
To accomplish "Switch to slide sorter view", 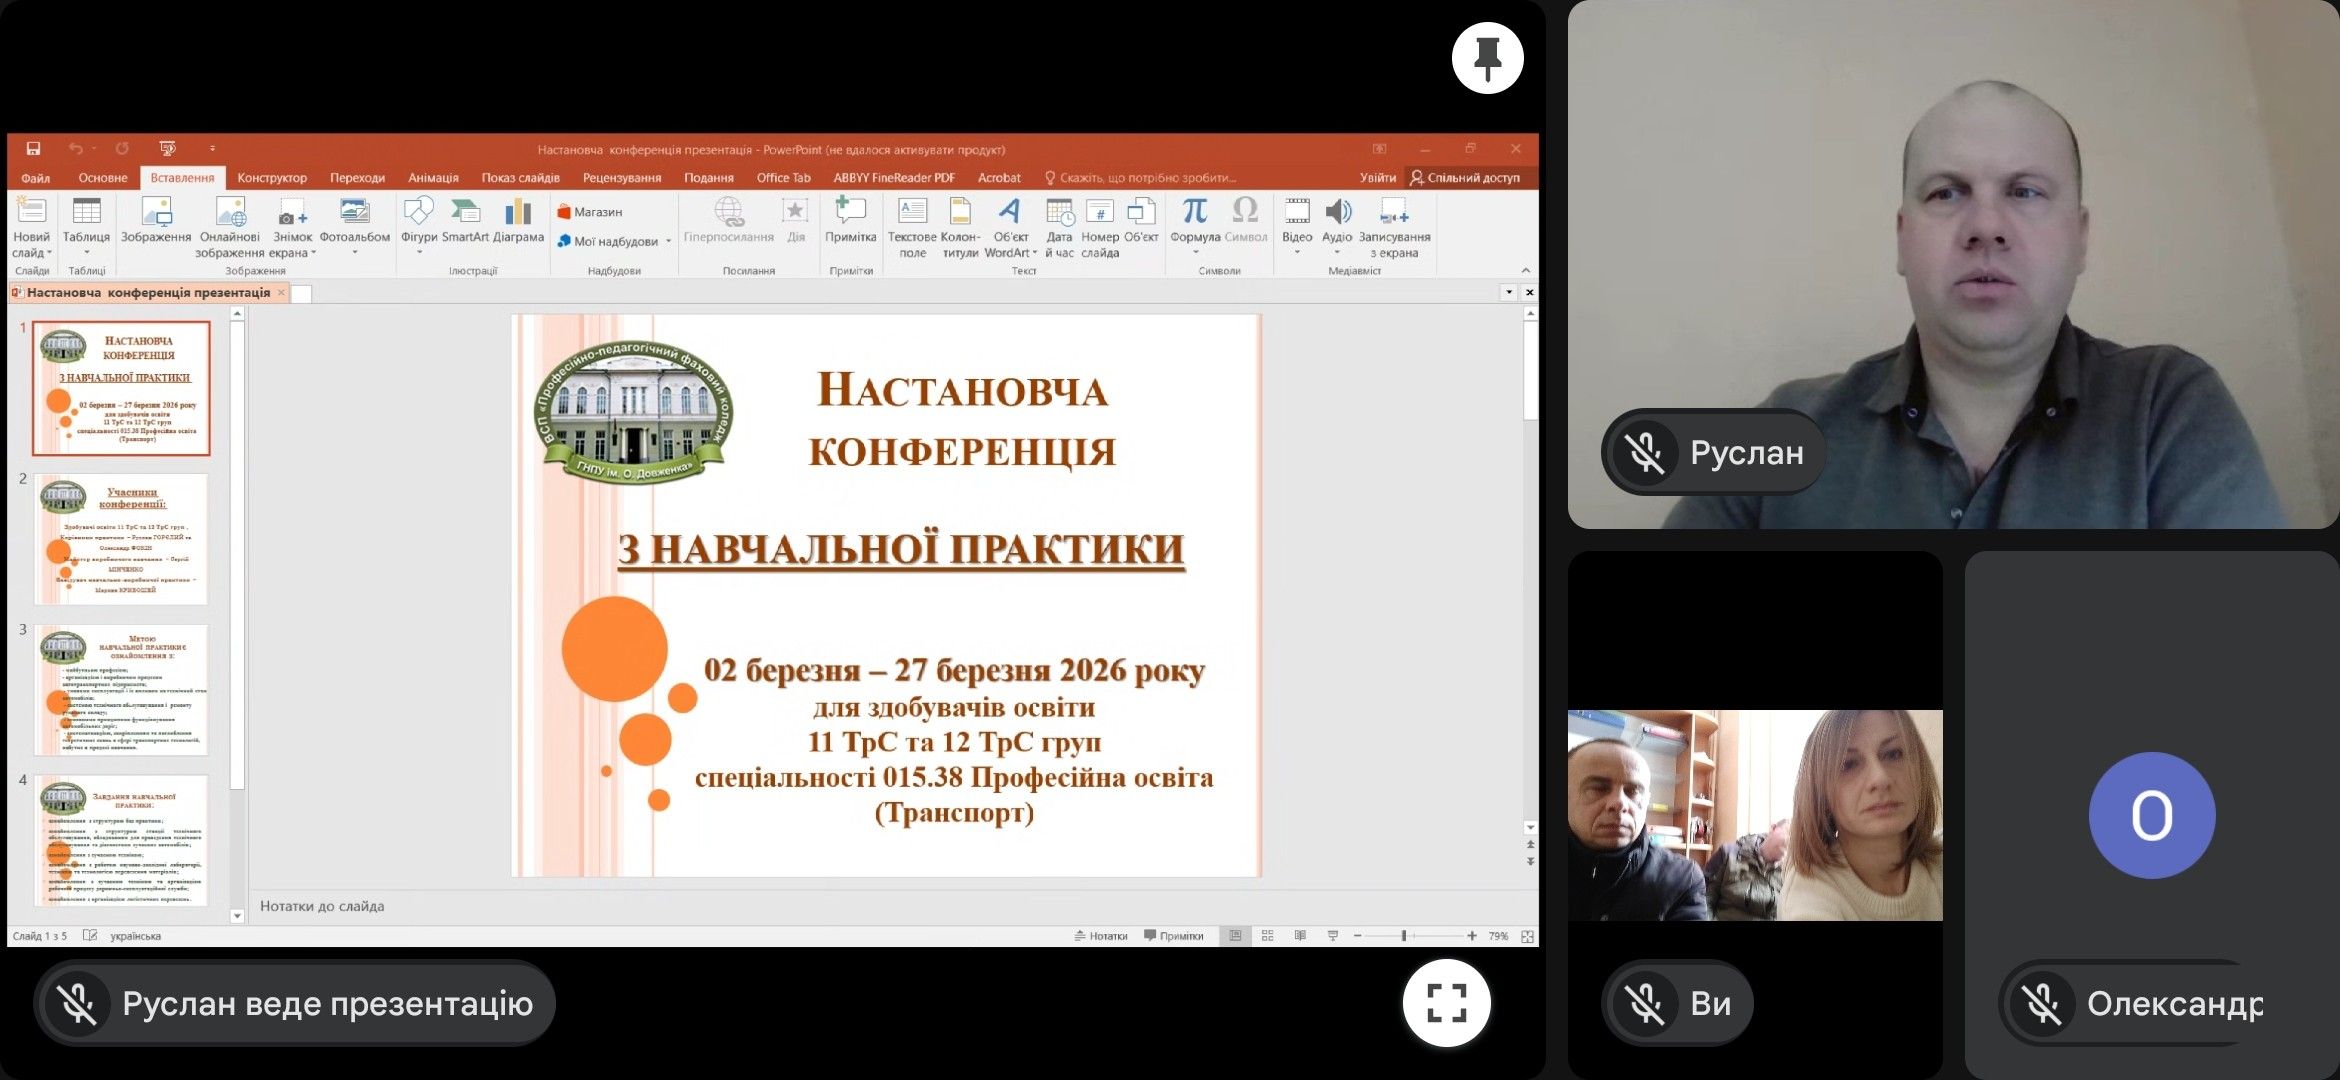I will pyautogui.click(x=1267, y=936).
